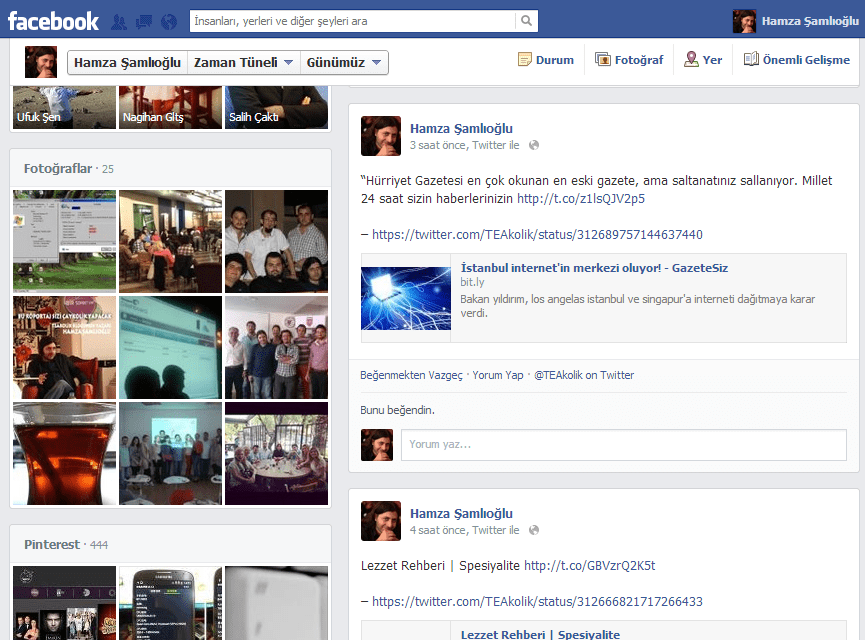The height and width of the screenshot is (640, 865).
Task: Open friend Salih Çaktı thumbnail
Action: coord(276,108)
